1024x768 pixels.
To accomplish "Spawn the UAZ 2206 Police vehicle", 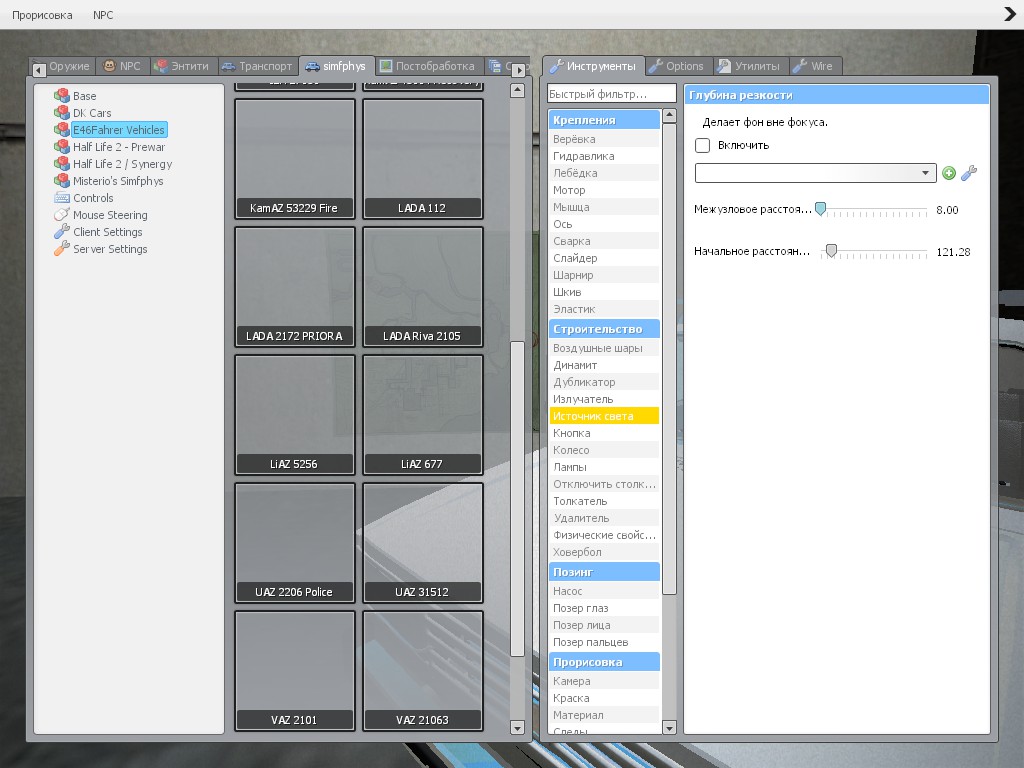I will 295,543.
